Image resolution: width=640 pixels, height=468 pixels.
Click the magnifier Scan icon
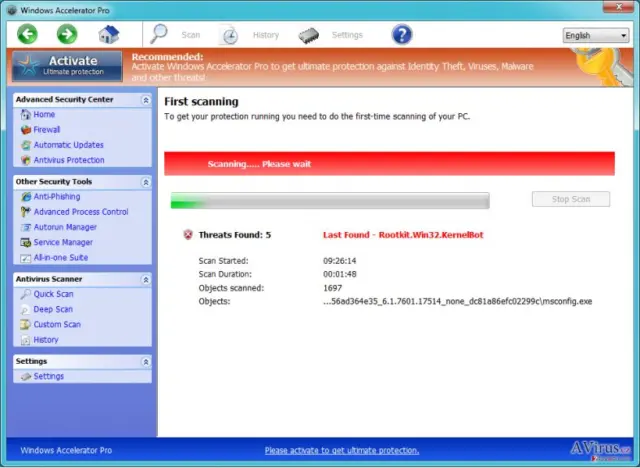tap(159, 34)
